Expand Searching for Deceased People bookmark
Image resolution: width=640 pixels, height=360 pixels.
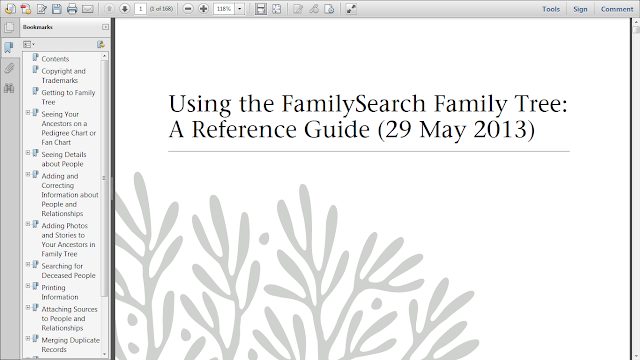pos(28,264)
